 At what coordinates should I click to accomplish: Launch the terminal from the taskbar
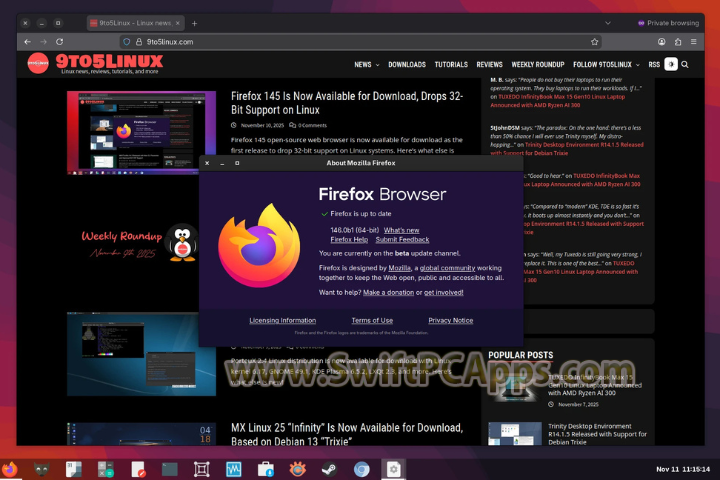169,469
